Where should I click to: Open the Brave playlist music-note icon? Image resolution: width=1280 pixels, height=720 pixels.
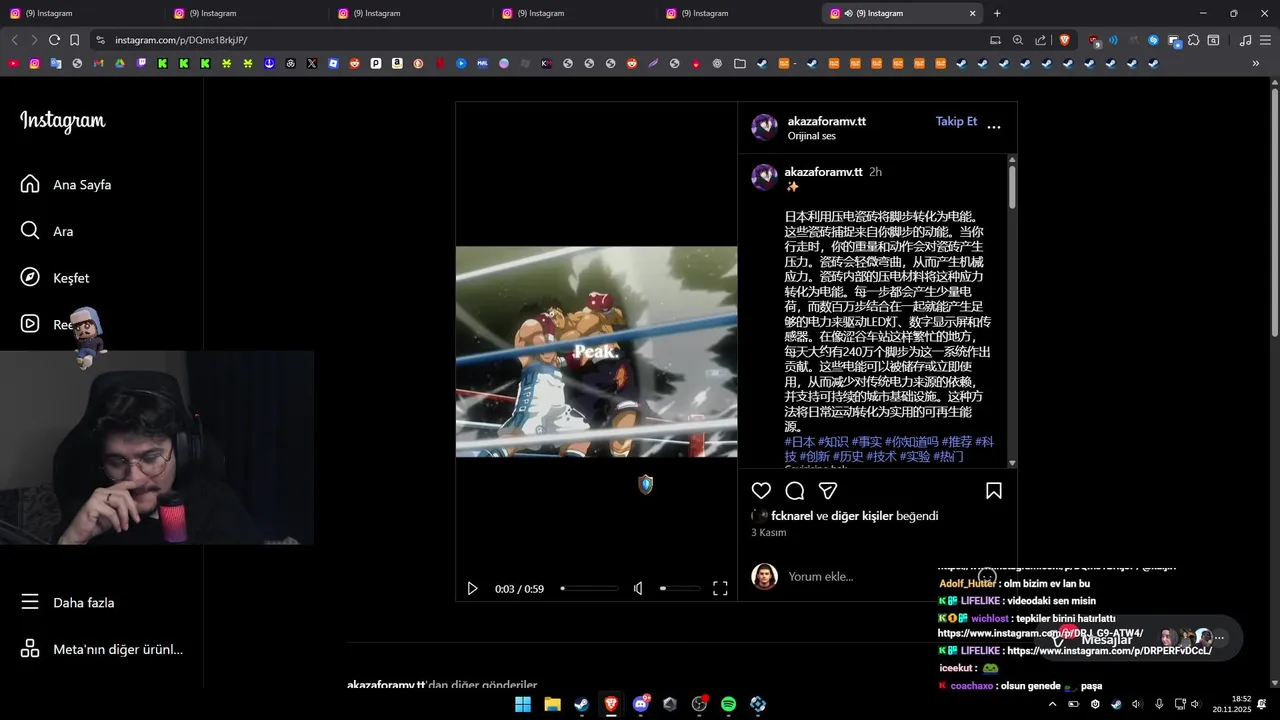pos(1245,40)
